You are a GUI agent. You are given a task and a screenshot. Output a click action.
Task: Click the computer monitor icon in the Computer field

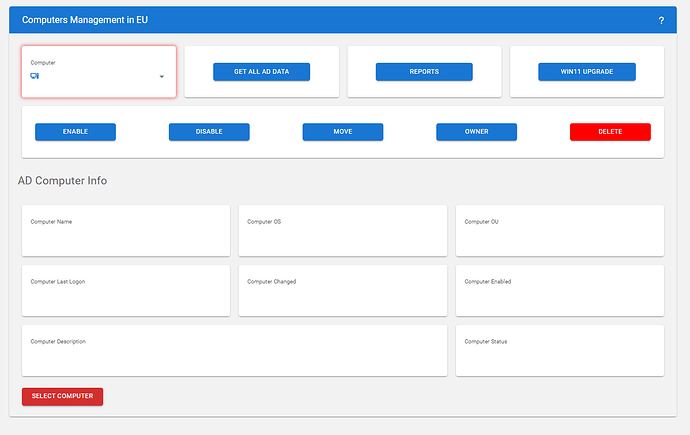click(x=35, y=76)
